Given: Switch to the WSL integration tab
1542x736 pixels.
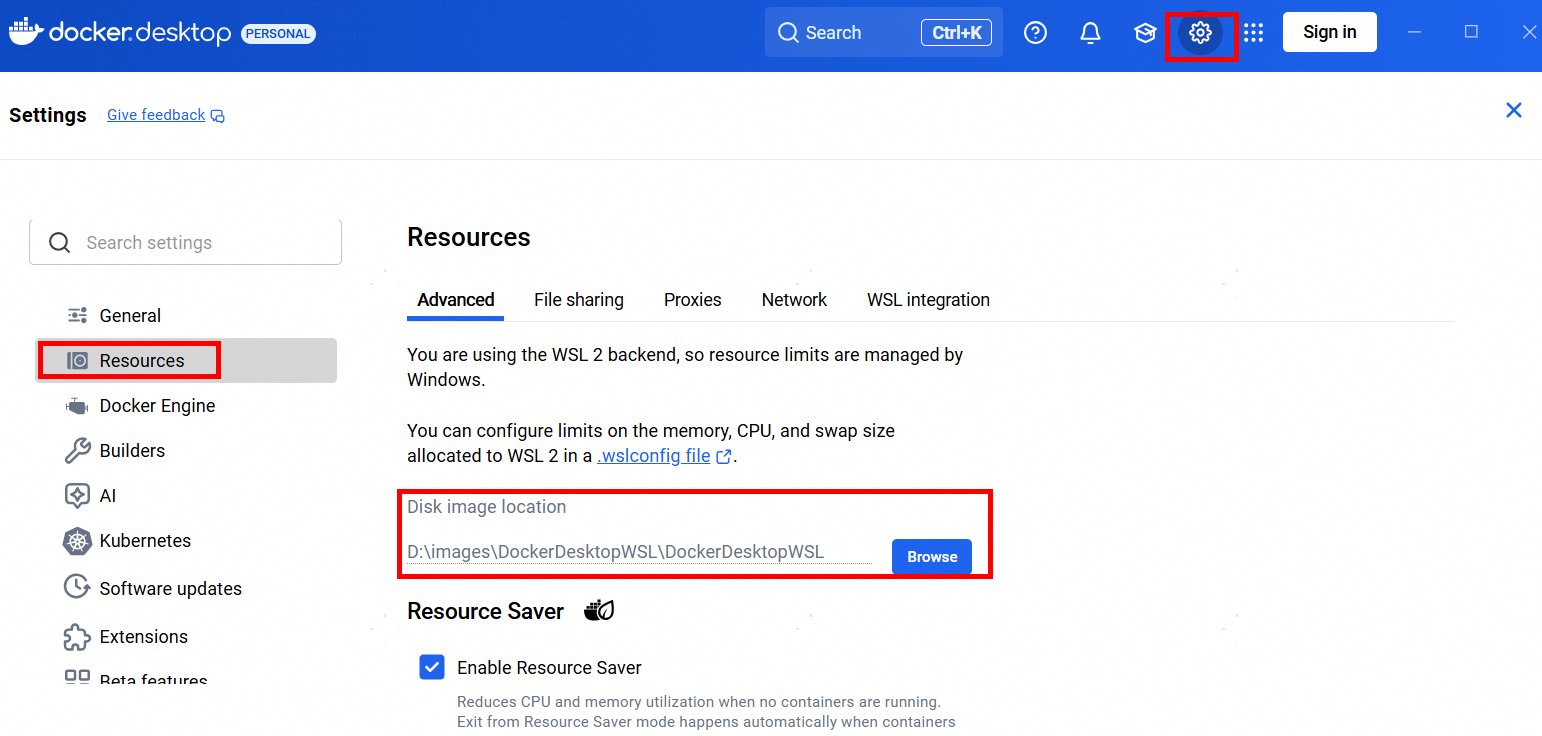Looking at the screenshot, I should point(928,300).
